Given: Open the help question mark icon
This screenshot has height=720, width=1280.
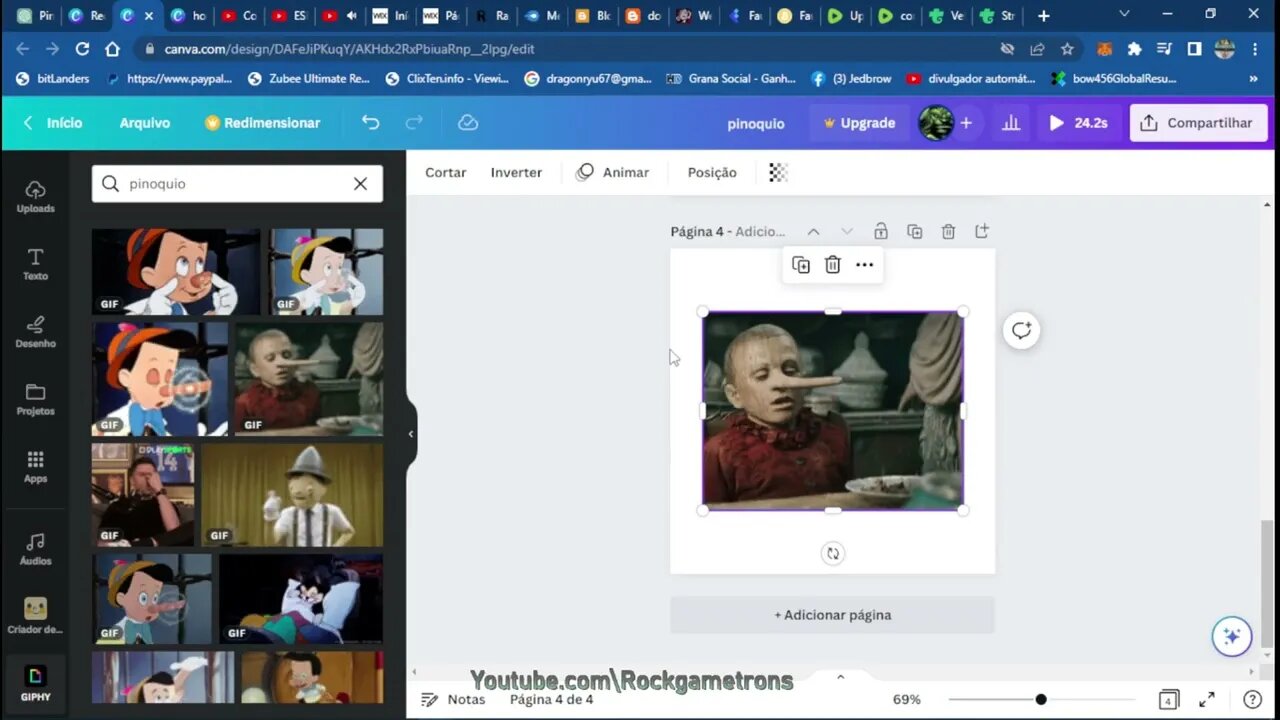Looking at the screenshot, I should [x=1252, y=700].
